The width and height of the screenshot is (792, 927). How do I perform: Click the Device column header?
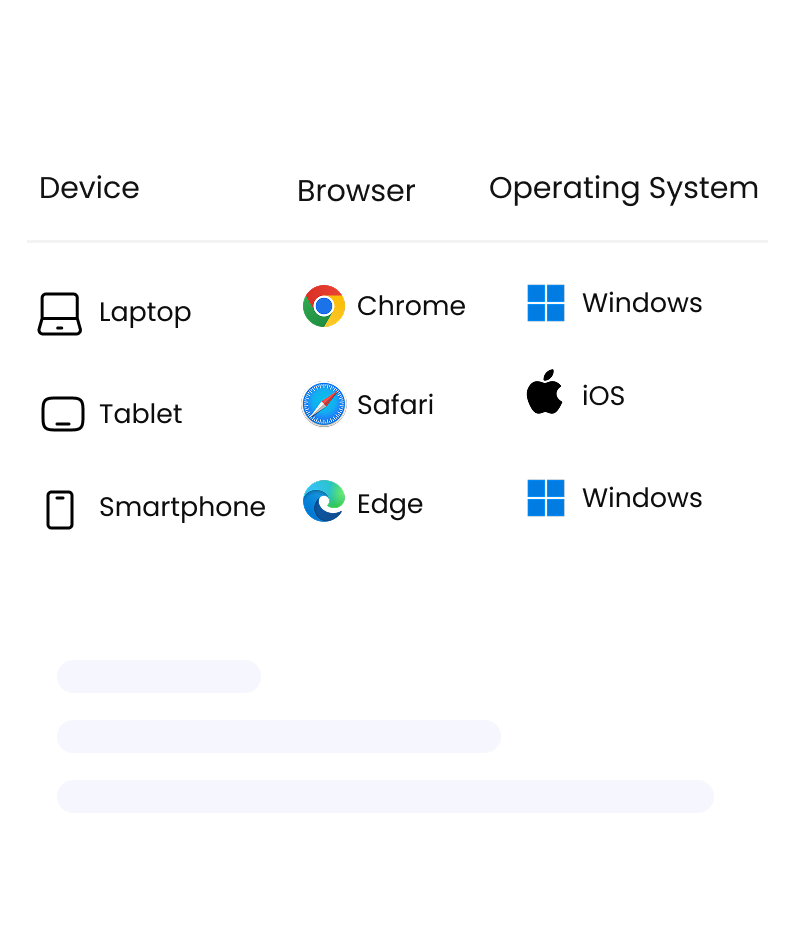[x=89, y=188]
